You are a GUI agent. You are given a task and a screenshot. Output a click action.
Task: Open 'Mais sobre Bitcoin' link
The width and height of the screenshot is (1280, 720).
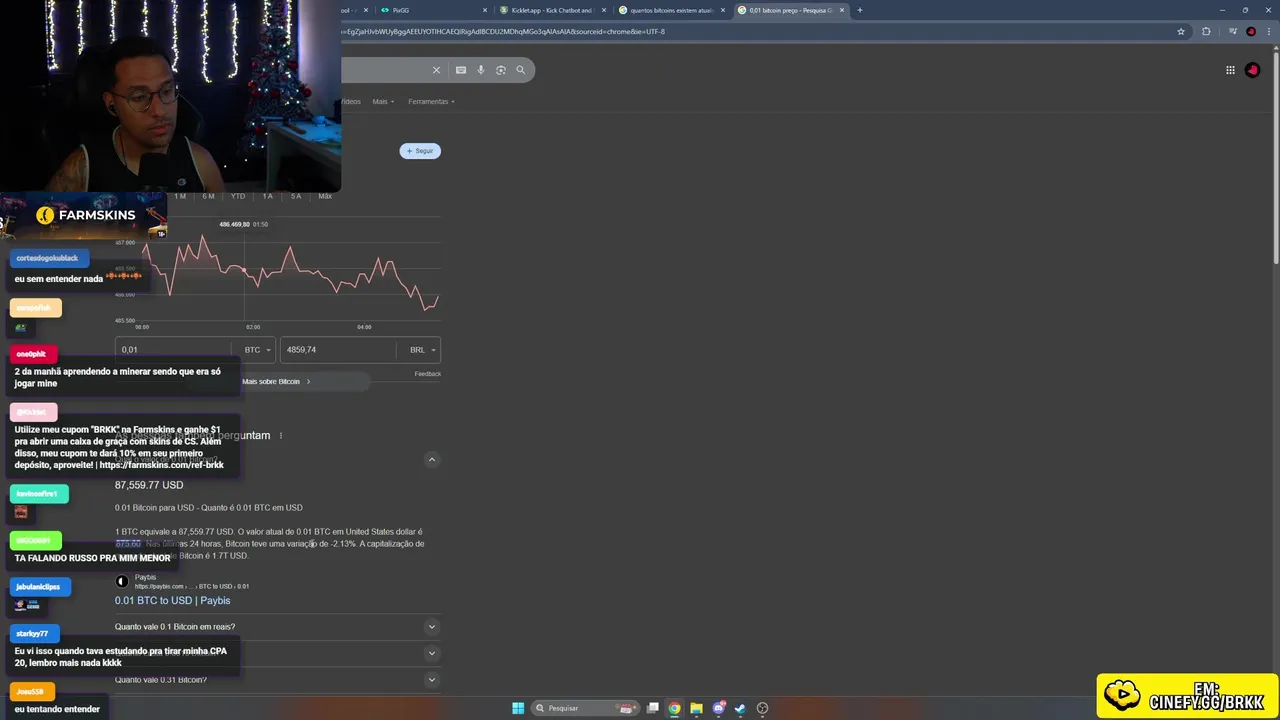pyautogui.click(x=276, y=382)
